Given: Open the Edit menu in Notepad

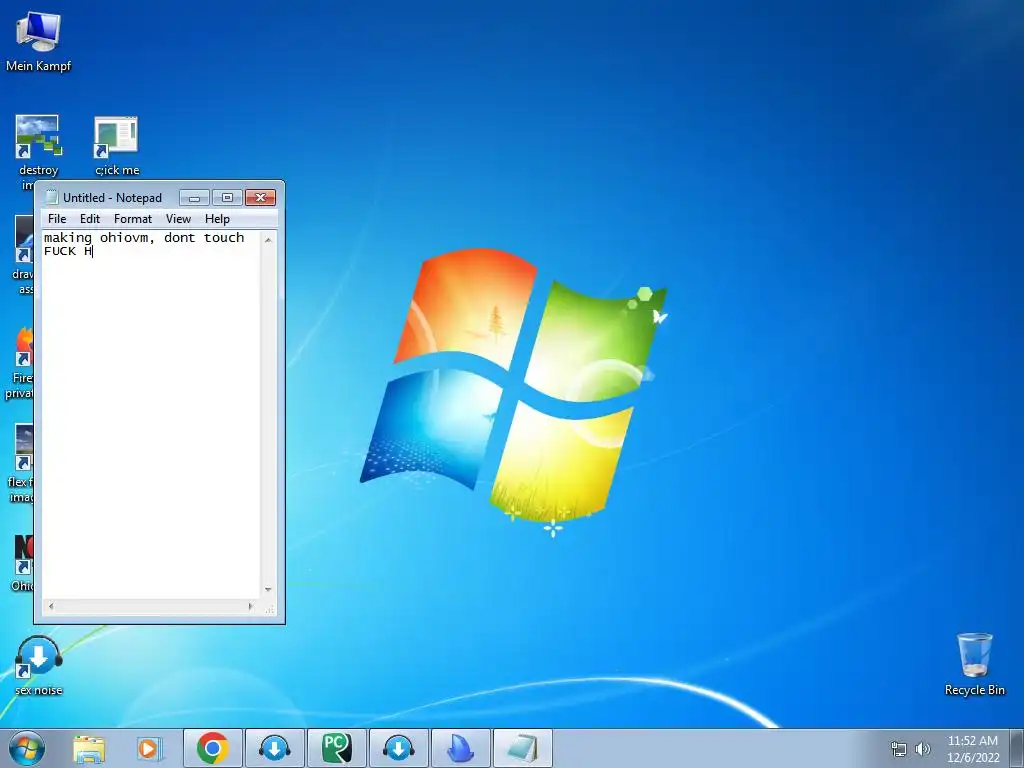Looking at the screenshot, I should click(x=89, y=219).
